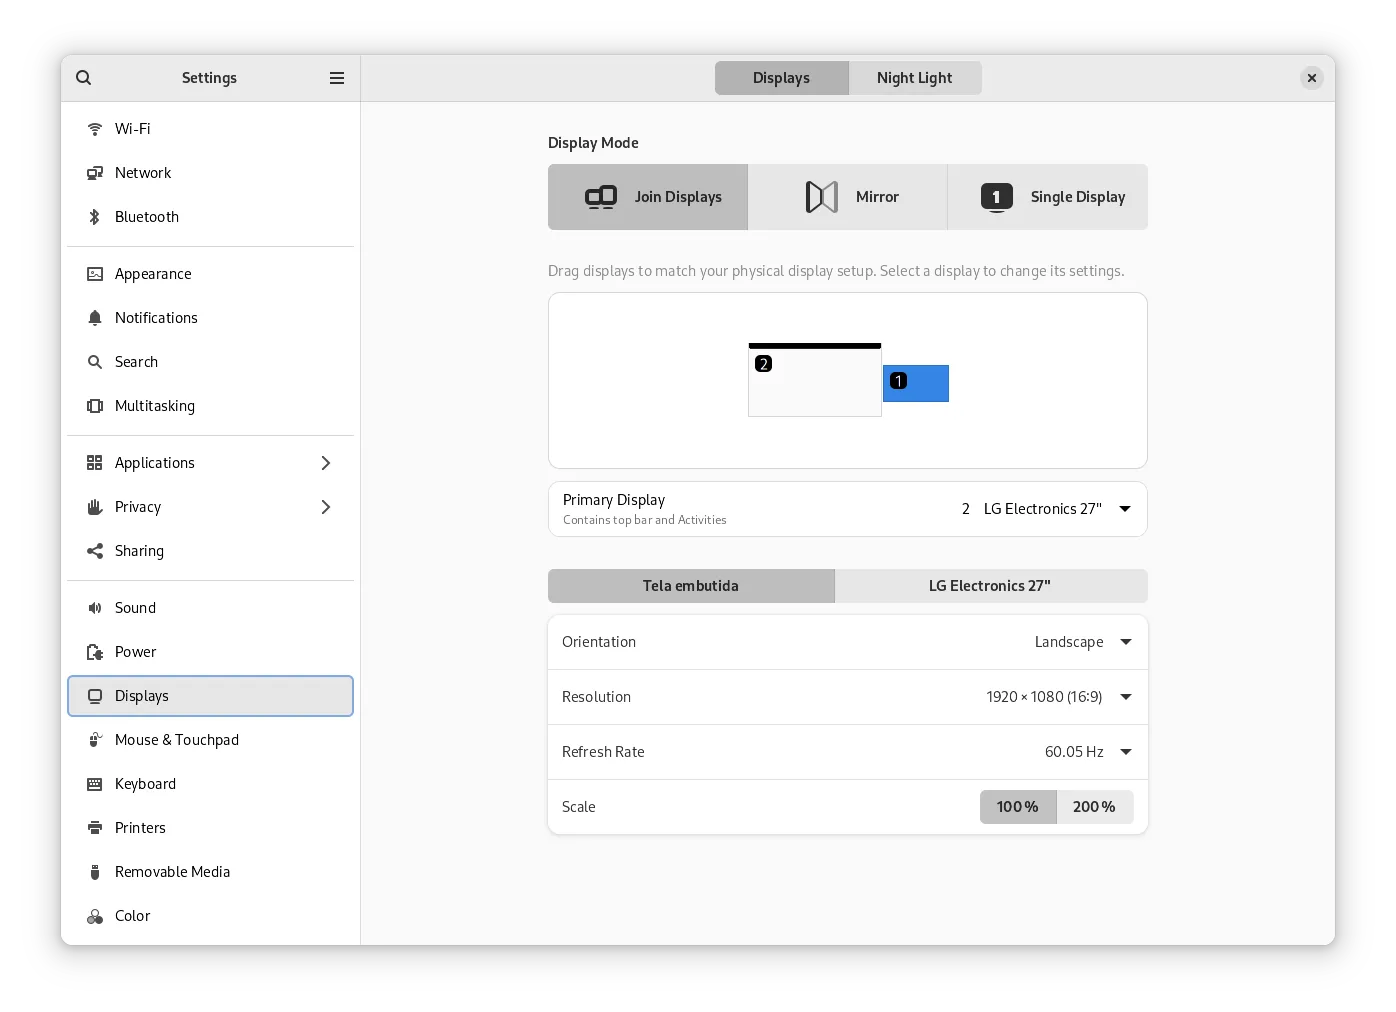1396x1012 pixels.
Task: Open Sound settings via speaker icon
Action: click(95, 608)
